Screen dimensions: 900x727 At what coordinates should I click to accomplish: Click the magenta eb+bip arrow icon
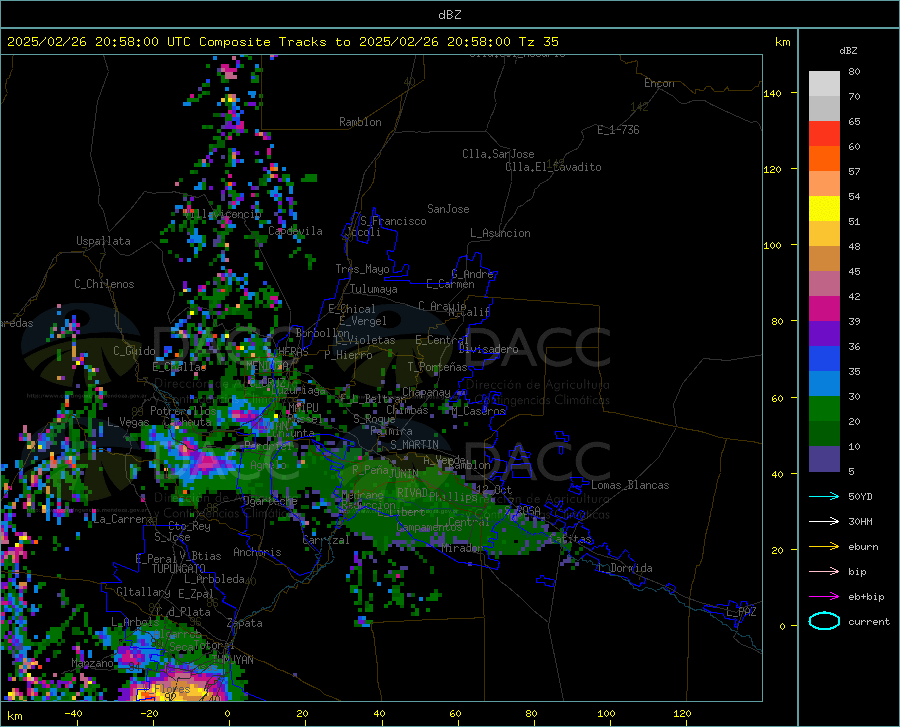point(824,596)
